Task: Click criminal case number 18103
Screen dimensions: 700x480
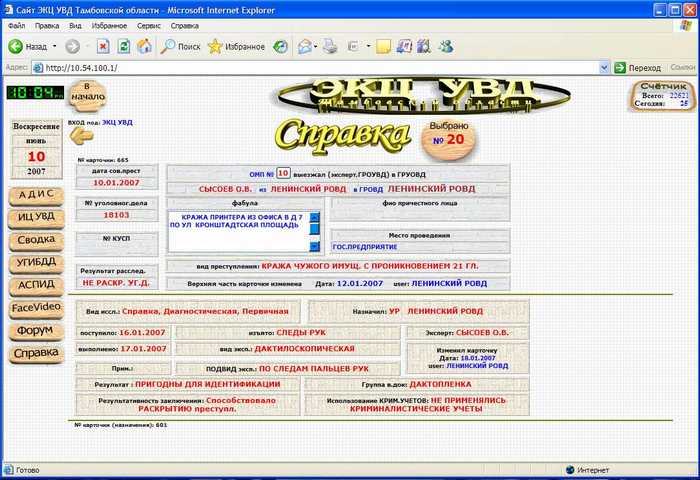Action: 116,215
